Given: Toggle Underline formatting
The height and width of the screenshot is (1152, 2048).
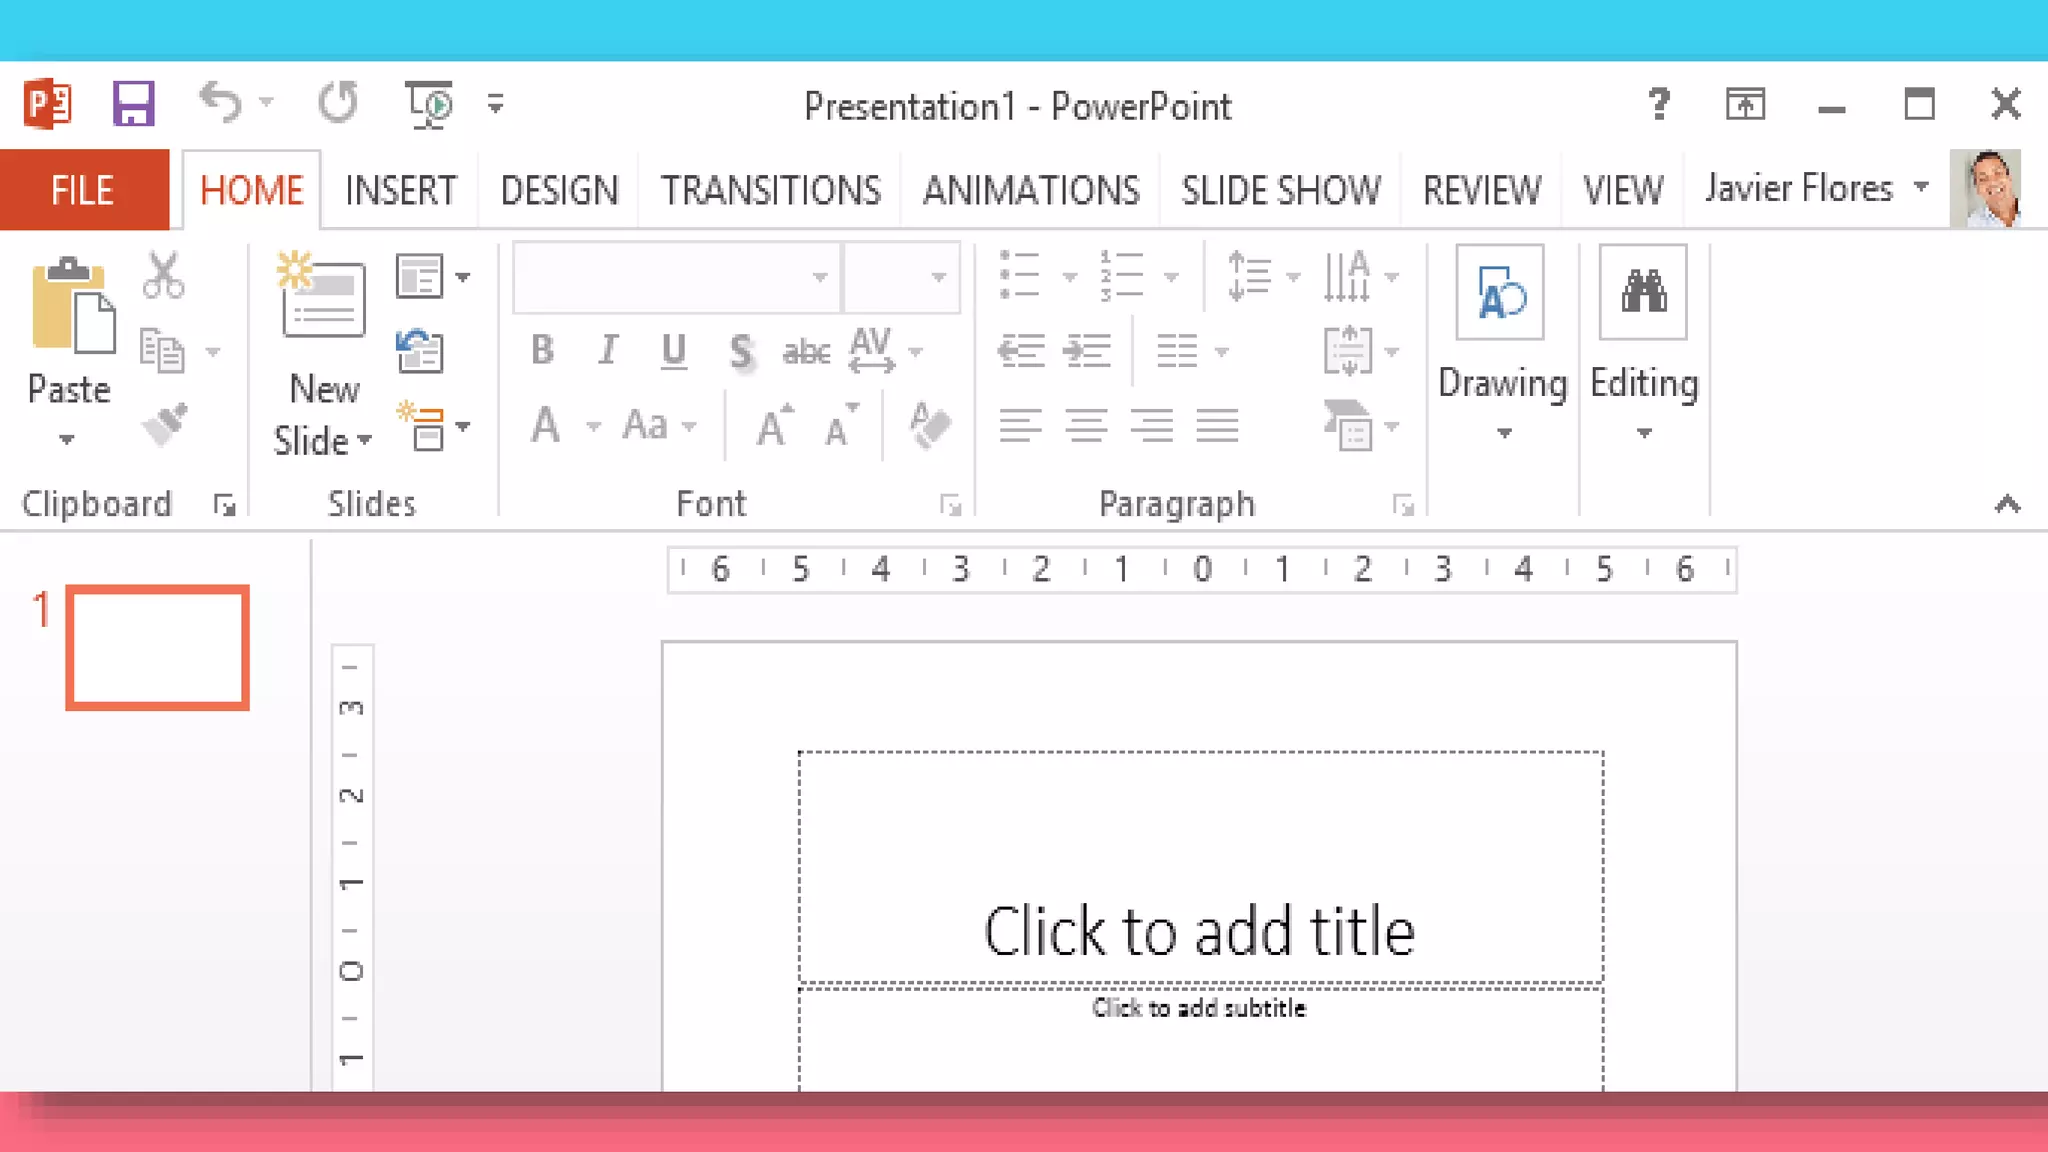Looking at the screenshot, I should point(674,350).
